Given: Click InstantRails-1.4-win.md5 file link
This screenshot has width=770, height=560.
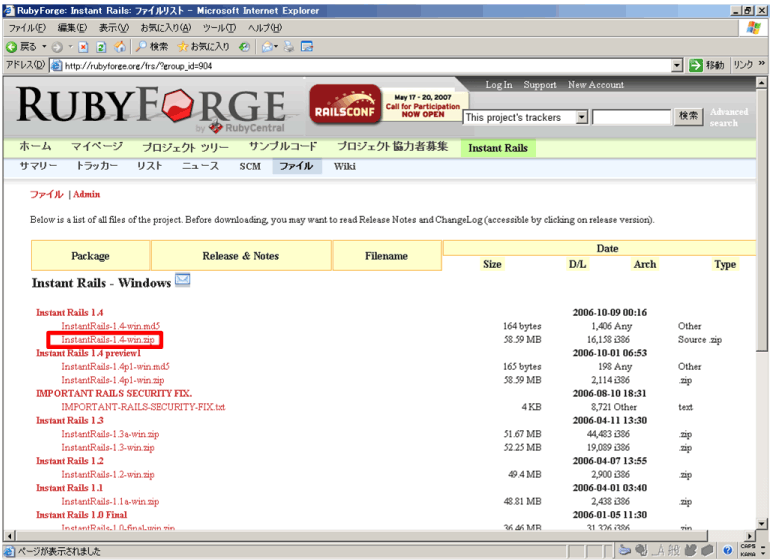Looking at the screenshot, I should (110, 326).
